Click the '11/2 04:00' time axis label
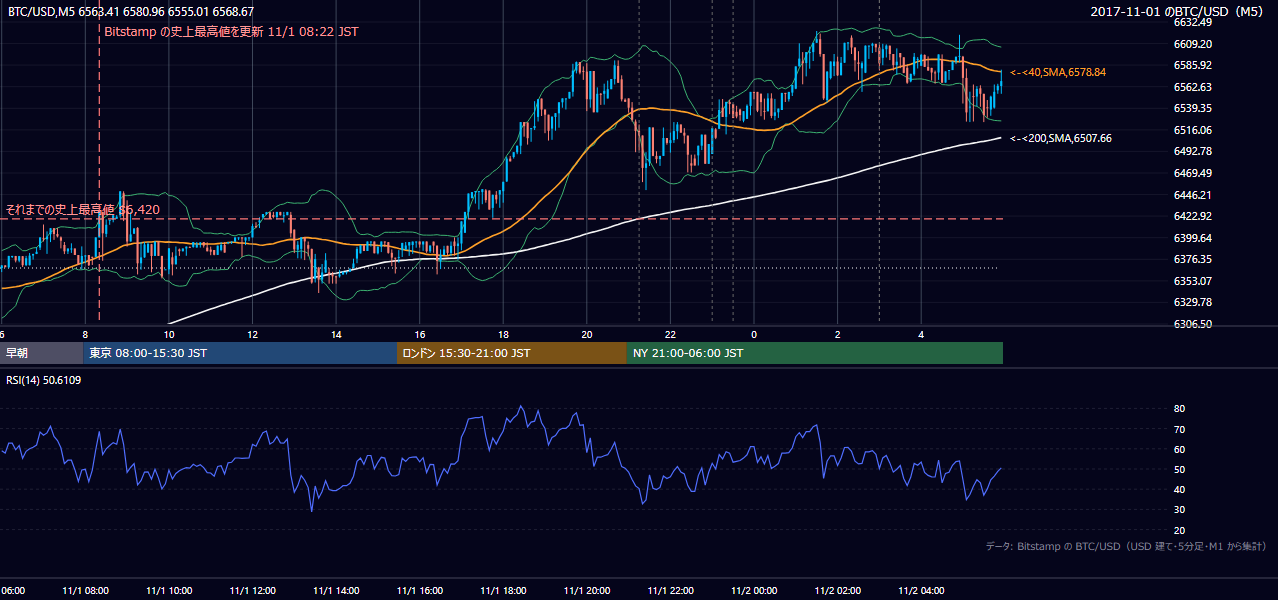 922,591
